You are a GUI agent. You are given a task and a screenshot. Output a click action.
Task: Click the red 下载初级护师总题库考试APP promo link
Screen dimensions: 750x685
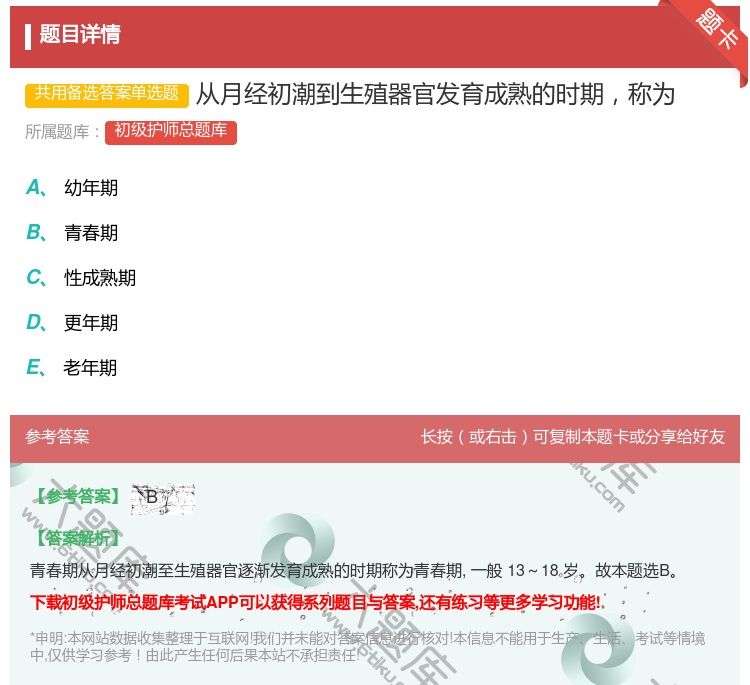tap(315, 602)
